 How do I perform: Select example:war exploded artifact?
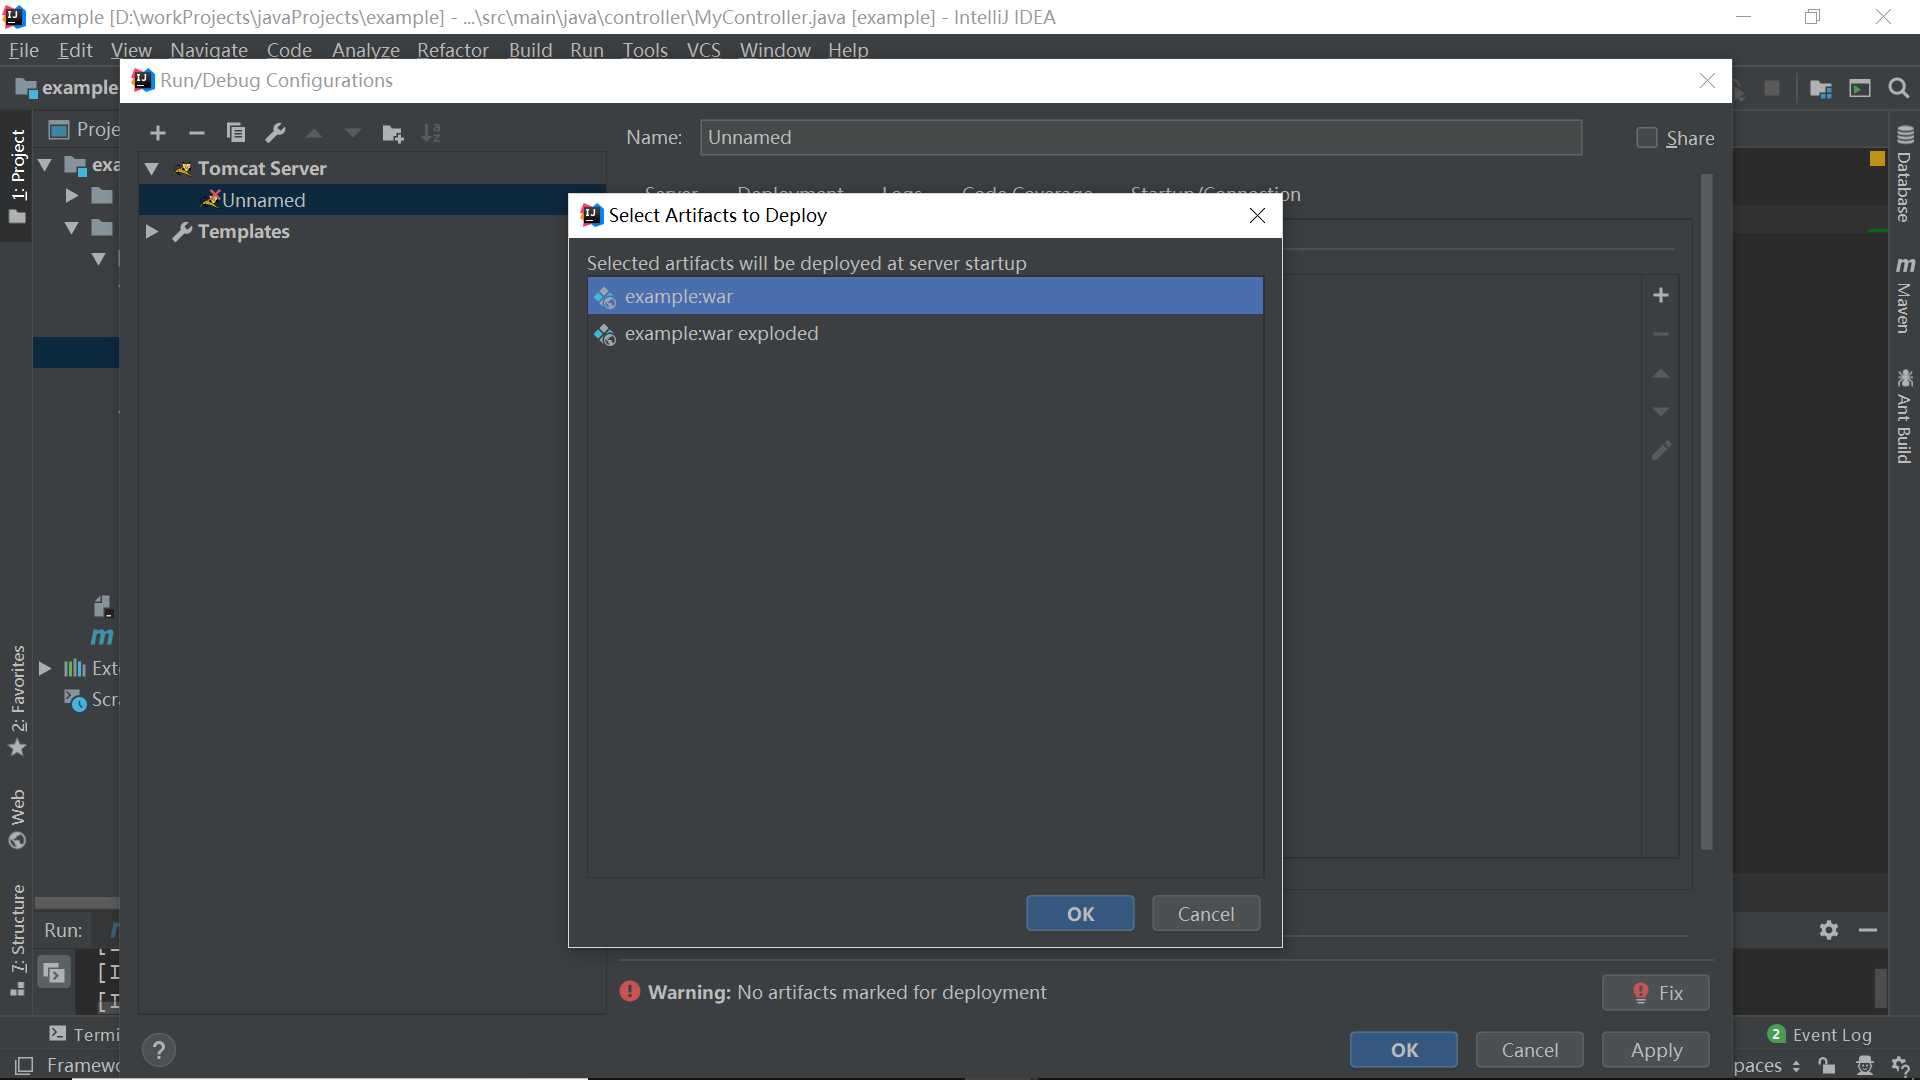point(721,332)
